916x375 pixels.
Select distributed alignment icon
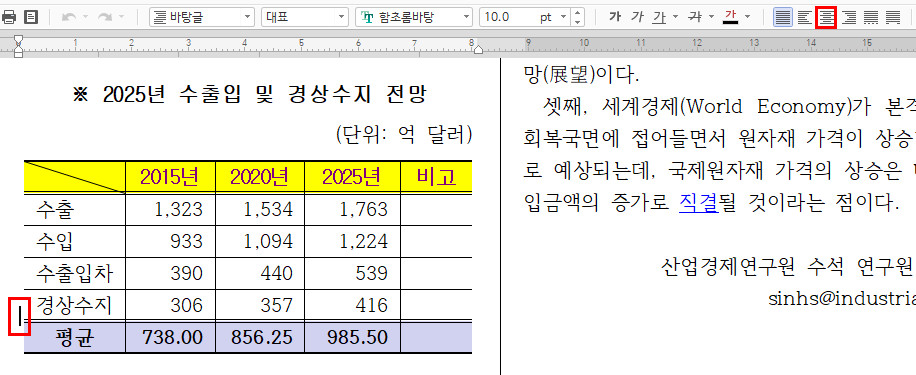(x=871, y=18)
